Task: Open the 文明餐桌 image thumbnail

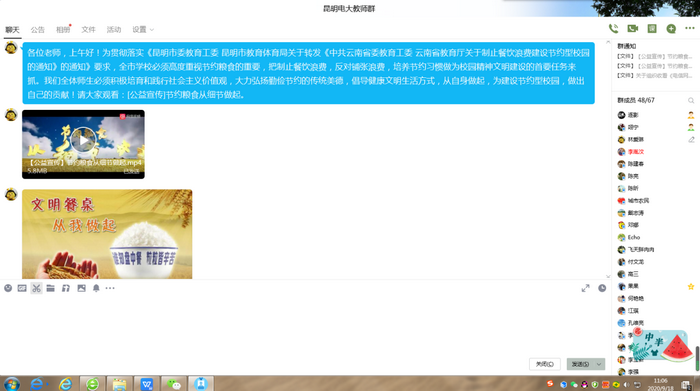Action: [x=107, y=234]
